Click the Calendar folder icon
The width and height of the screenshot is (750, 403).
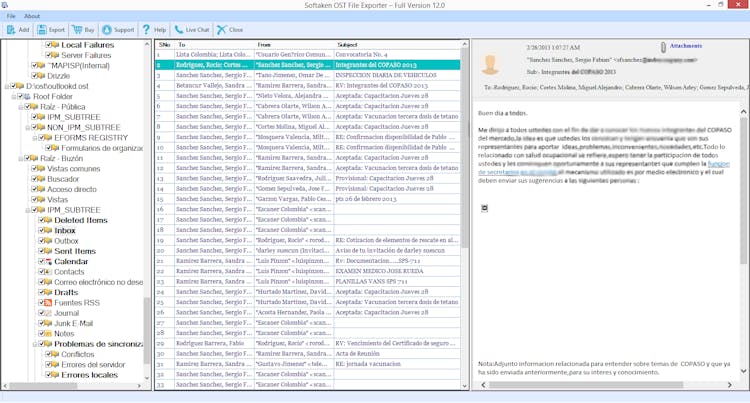tap(48, 261)
